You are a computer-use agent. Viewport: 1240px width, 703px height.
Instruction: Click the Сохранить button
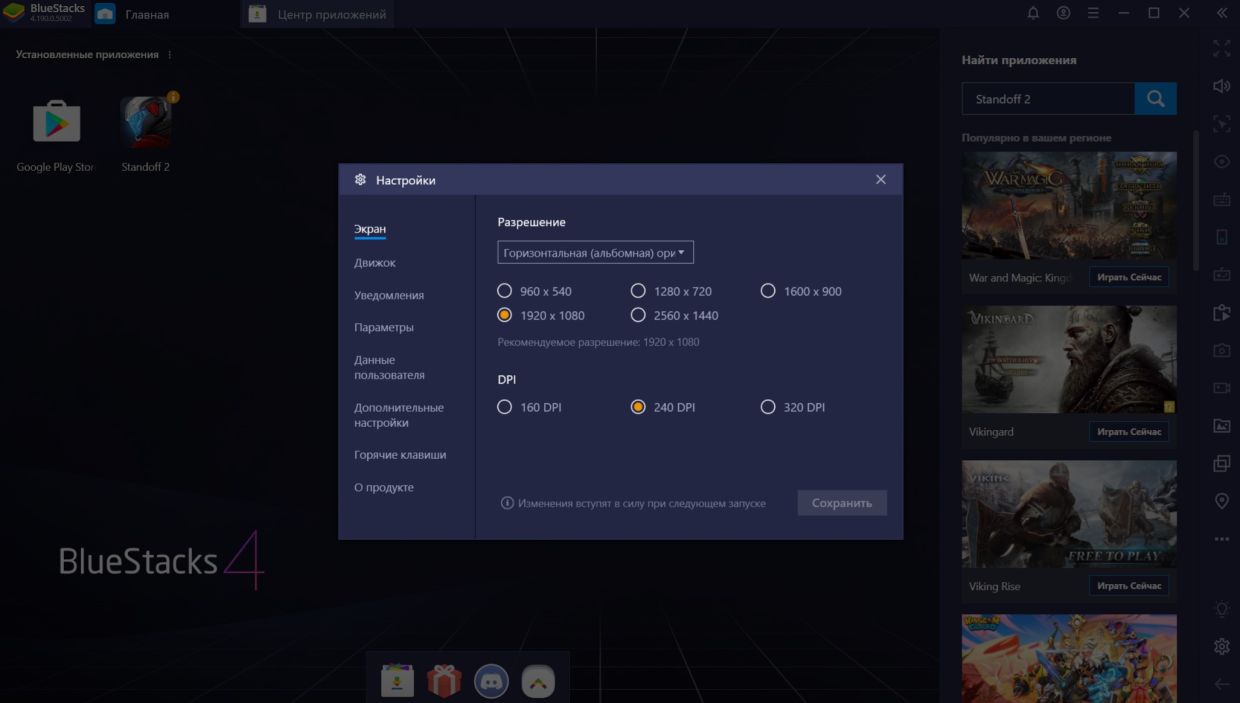pos(842,503)
